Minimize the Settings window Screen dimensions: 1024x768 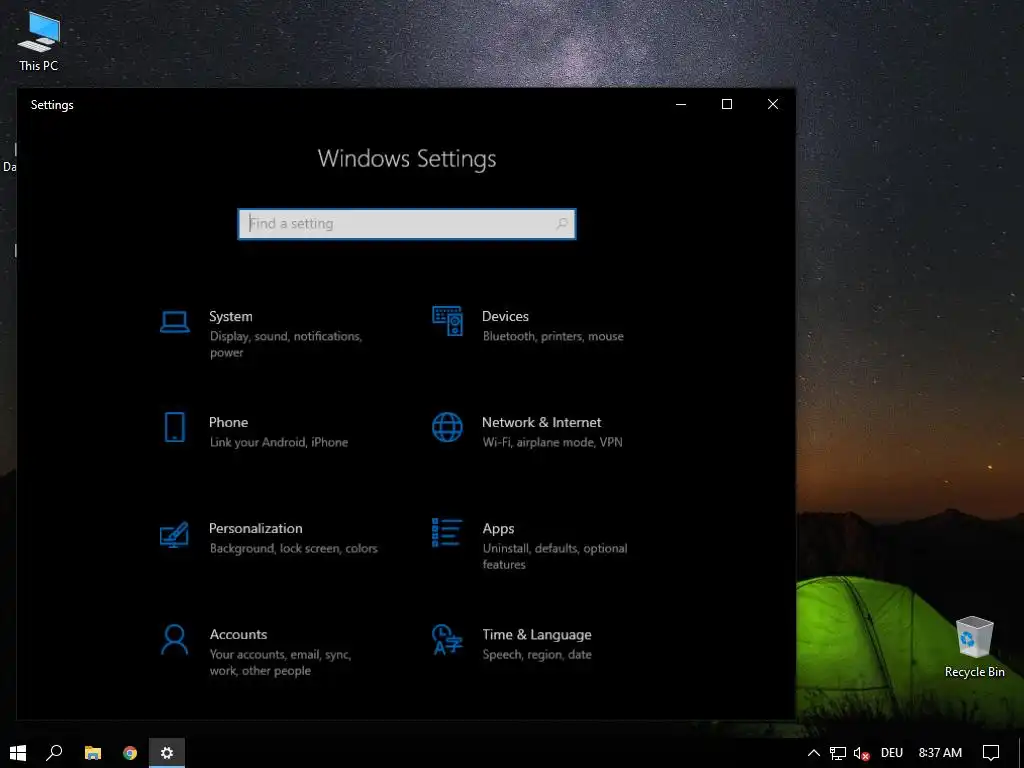click(681, 104)
